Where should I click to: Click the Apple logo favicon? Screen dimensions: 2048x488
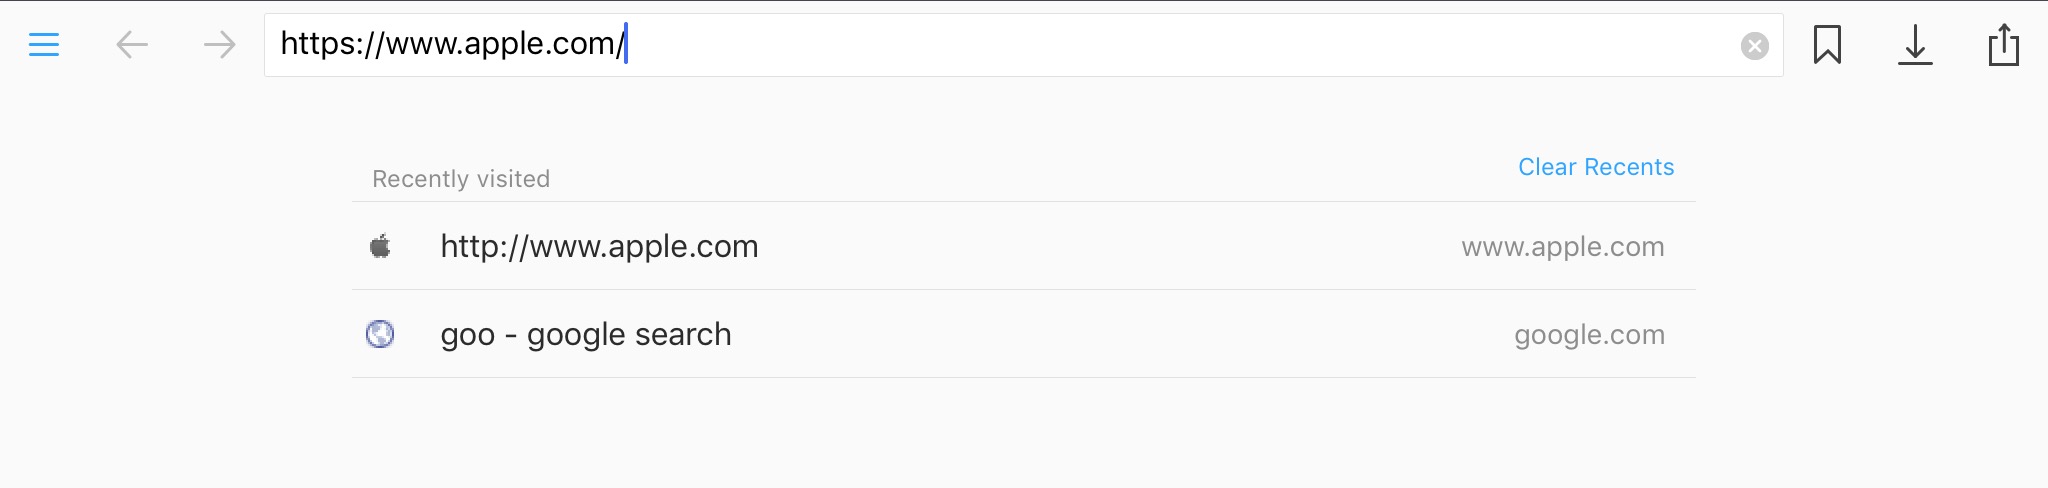click(380, 246)
